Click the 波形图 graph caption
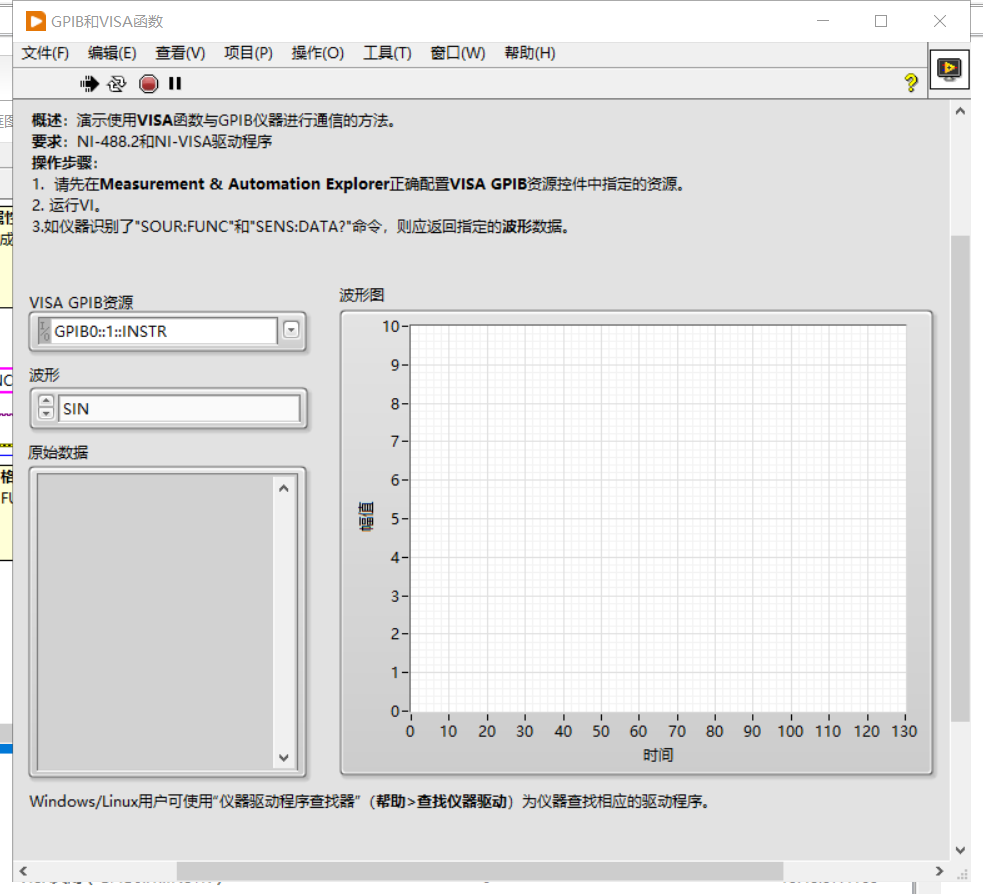Image resolution: width=983 pixels, height=894 pixels. click(362, 295)
